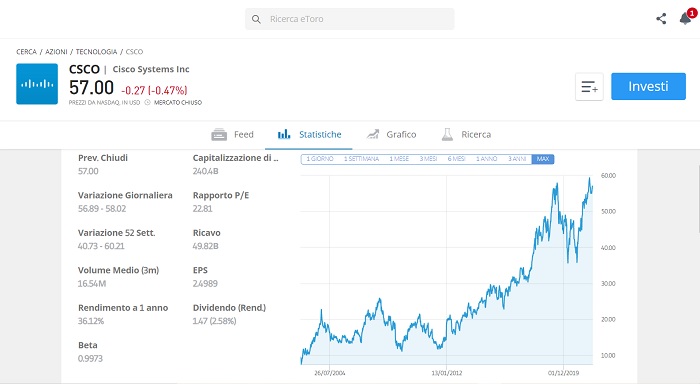Select 3 MESI chart range
This screenshot has height=384, width=700.
tap(428, 159)
